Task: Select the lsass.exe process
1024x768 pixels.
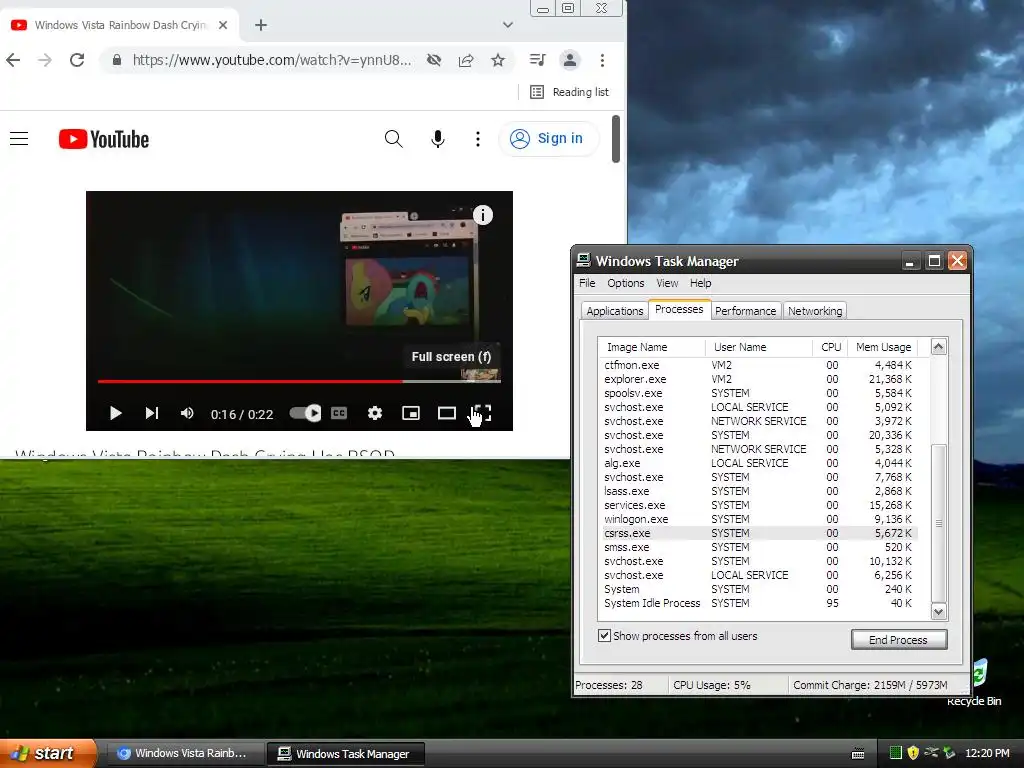Action: pyautogui.click(x=758, y=491)
